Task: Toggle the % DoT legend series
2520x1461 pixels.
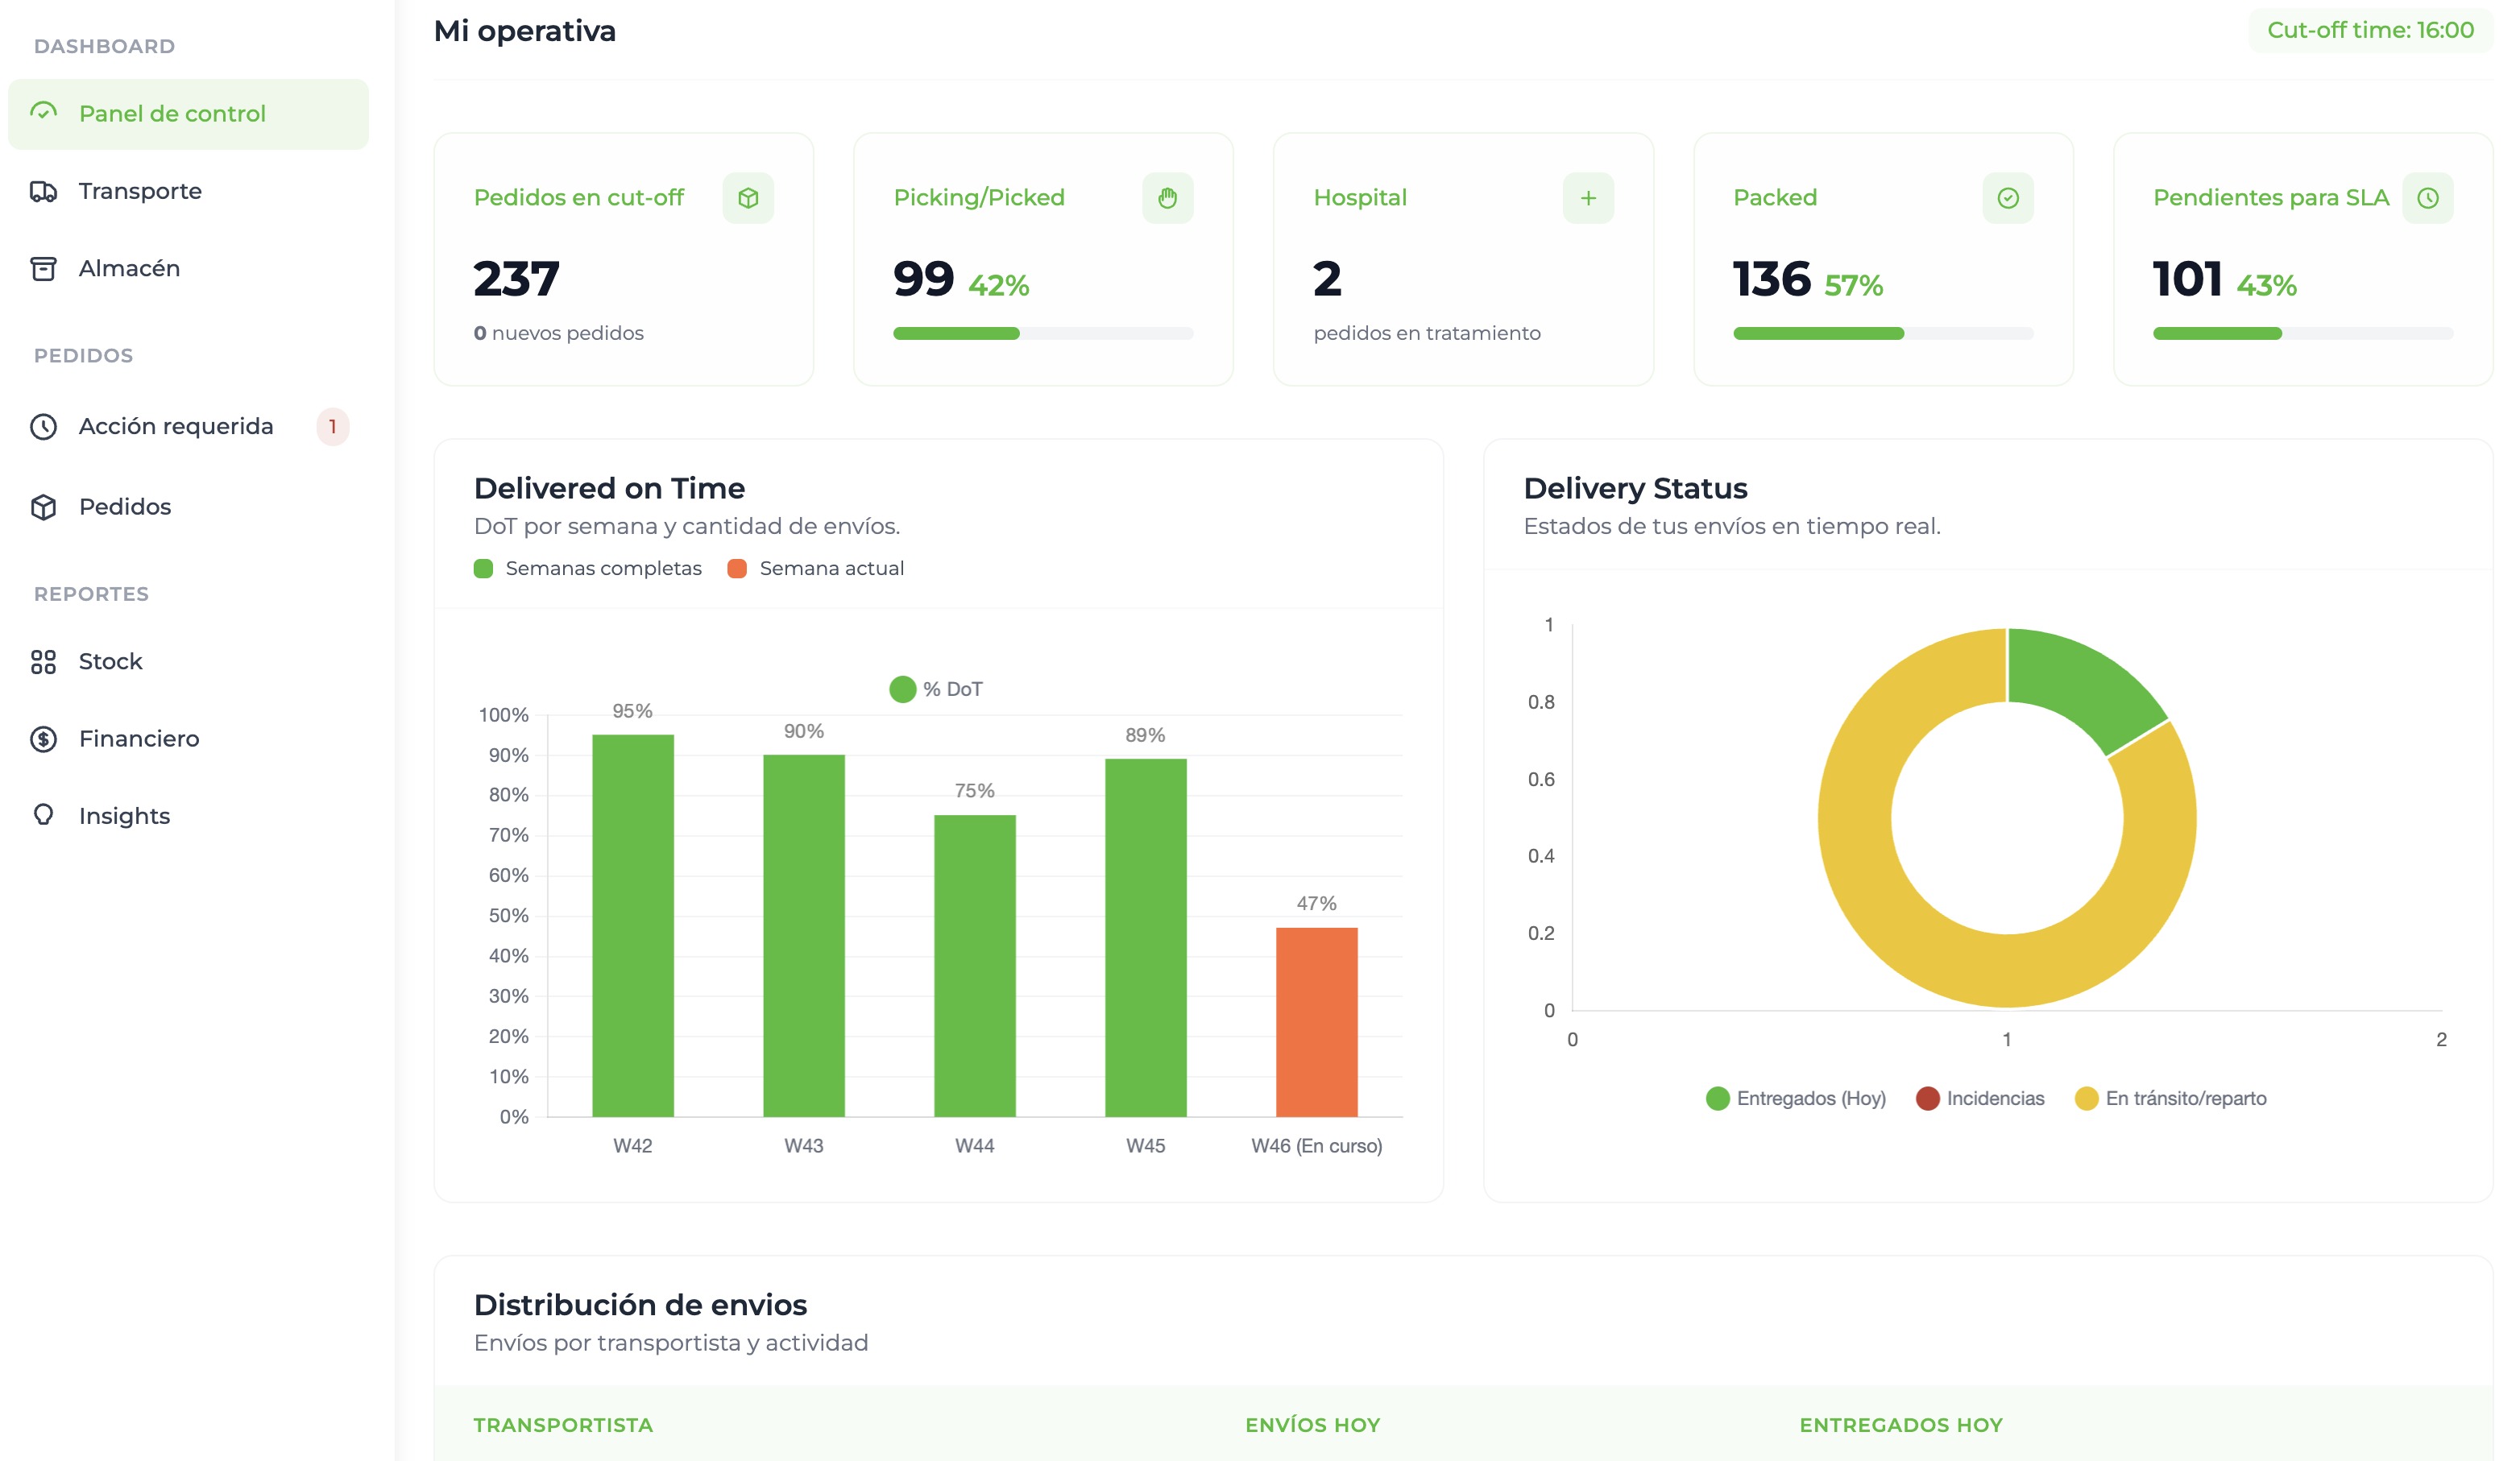Action: (x=936, y=689)
